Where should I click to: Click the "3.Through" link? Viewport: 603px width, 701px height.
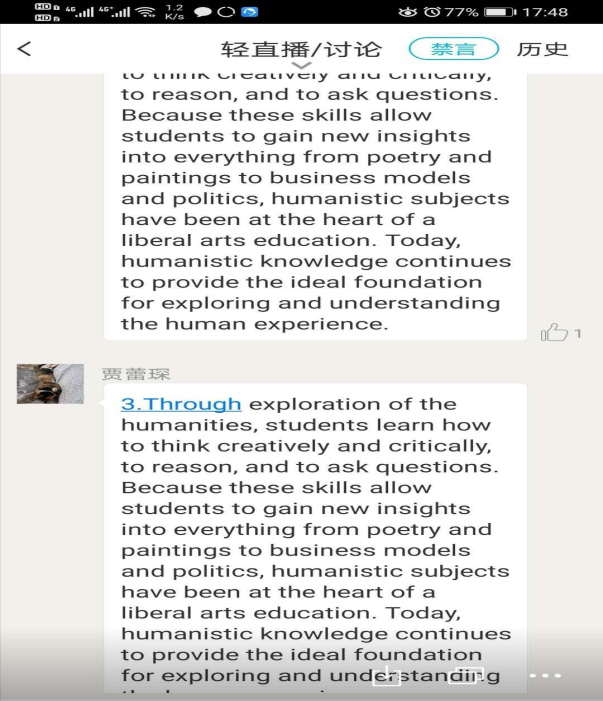tap(181, 404)
